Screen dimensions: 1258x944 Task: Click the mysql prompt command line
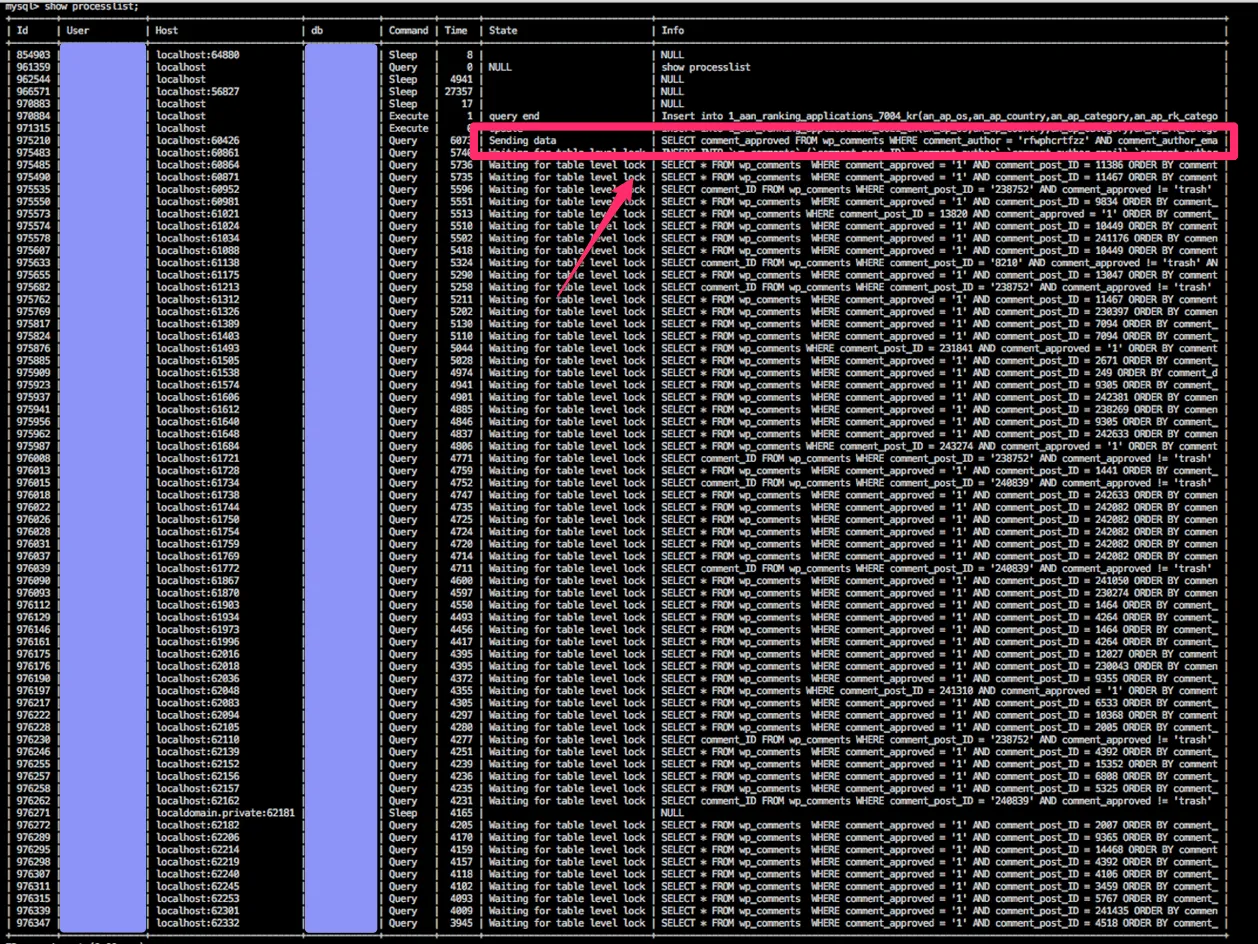(72, 6)
